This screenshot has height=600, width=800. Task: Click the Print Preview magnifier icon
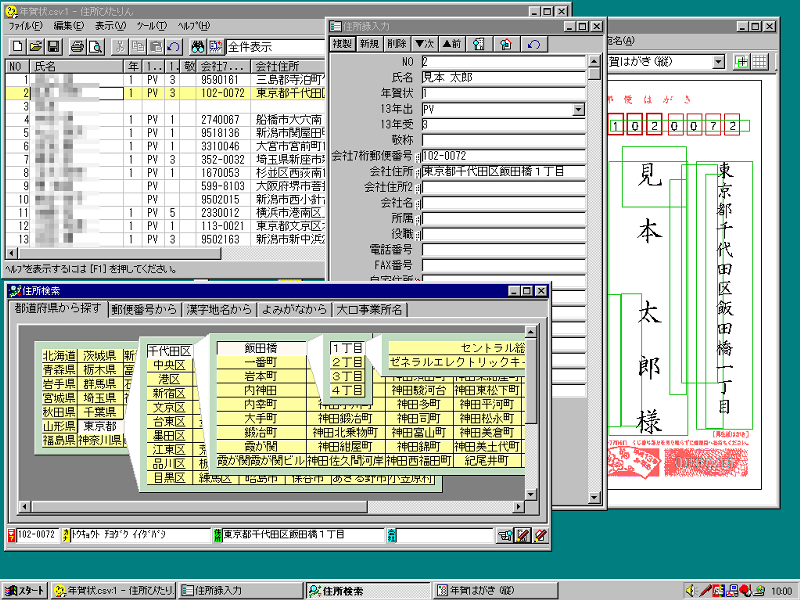coord(95,47)
